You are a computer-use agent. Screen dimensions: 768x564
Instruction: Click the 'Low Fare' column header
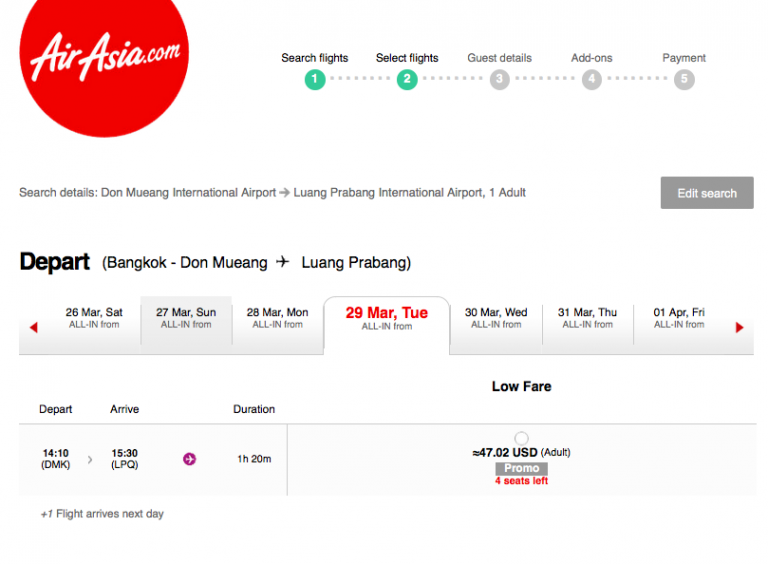522,386
